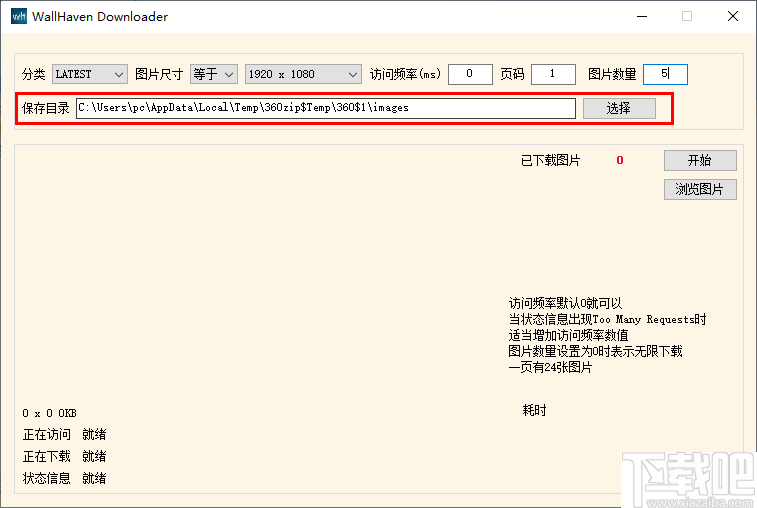Click the WallHaven Downloader title icon
This screenshot has height=508, width=757.
(19, 16)
